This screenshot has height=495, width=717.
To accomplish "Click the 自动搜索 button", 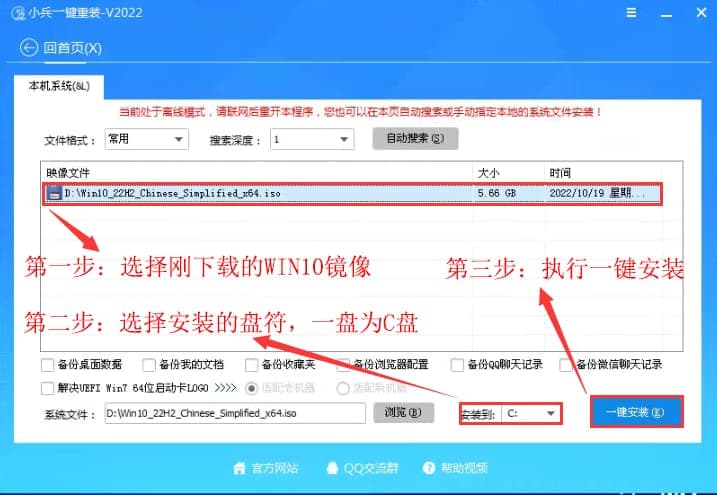I will click(415, 138).
